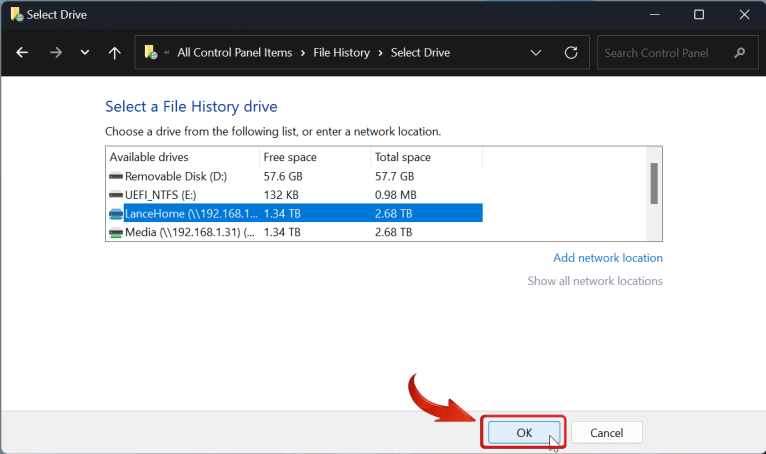Click the File History icon in address bar
Viewport: 766px width, 454px height.
pos(151,52)
